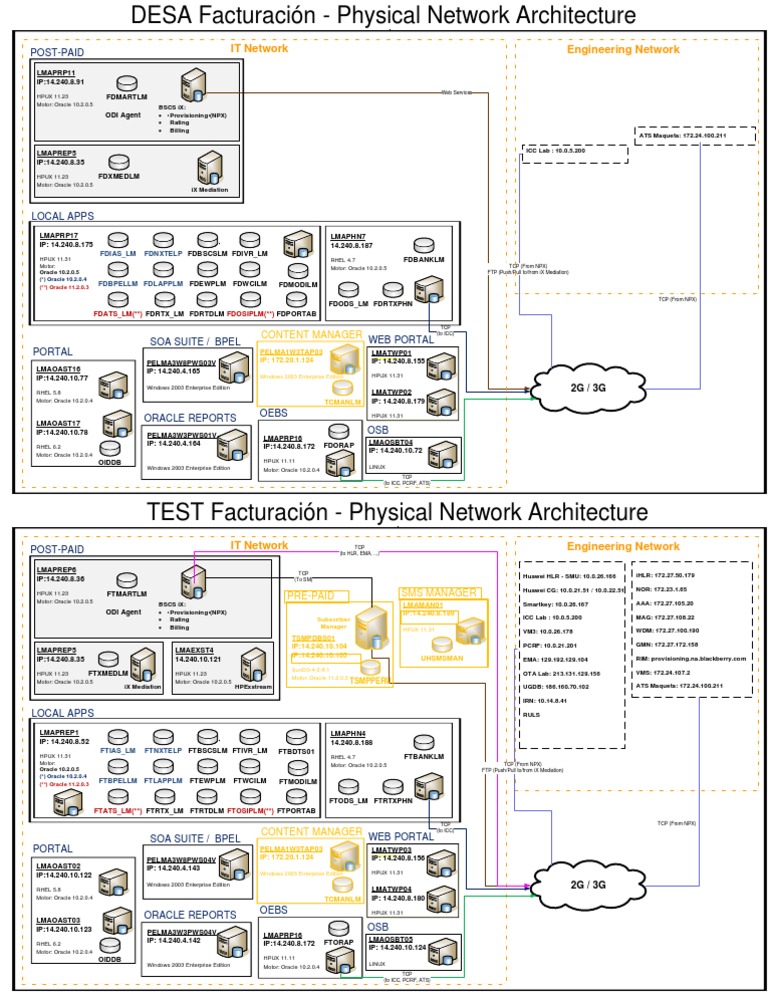Select the PELMA3W8PWS03V SOA Suite host label

[181, 363]
